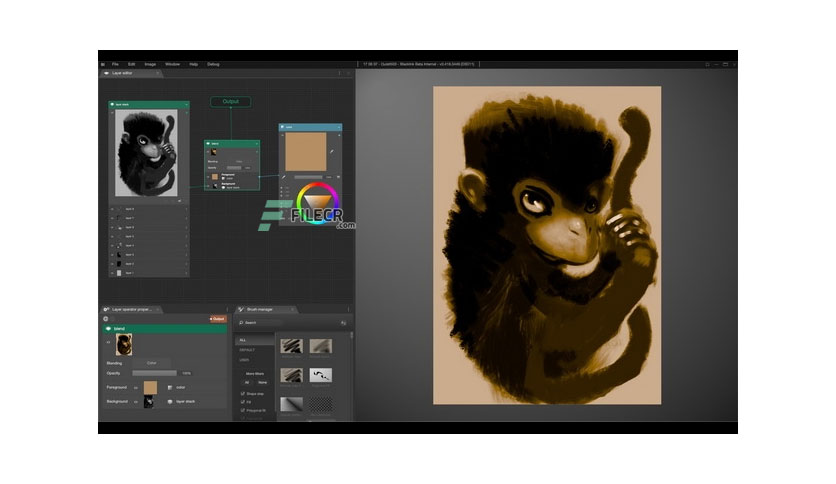This screenshot has height=484, width=836.
Task: Click the orange Output button
Action: tap(218, 319)
